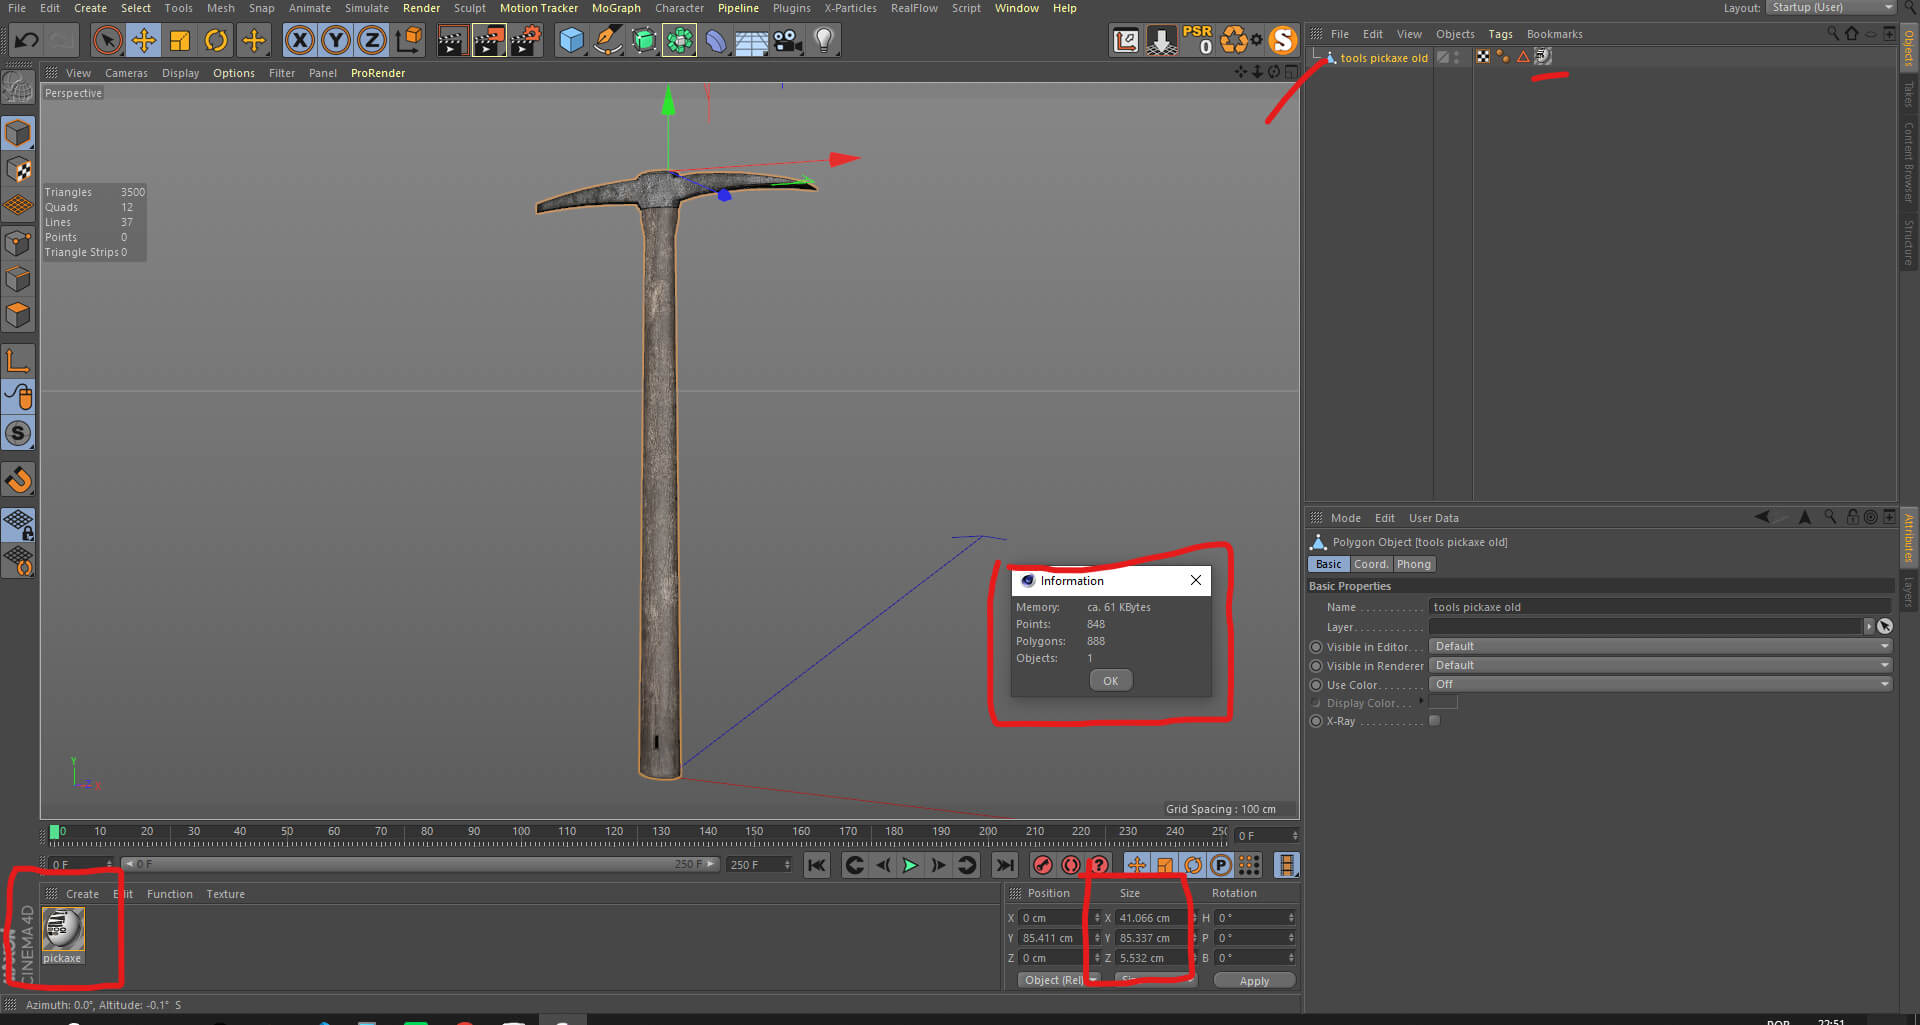Click Render to Picture Viewer icon
1920x1025 pixels.
pyautogui.click(x=489, y=41)
